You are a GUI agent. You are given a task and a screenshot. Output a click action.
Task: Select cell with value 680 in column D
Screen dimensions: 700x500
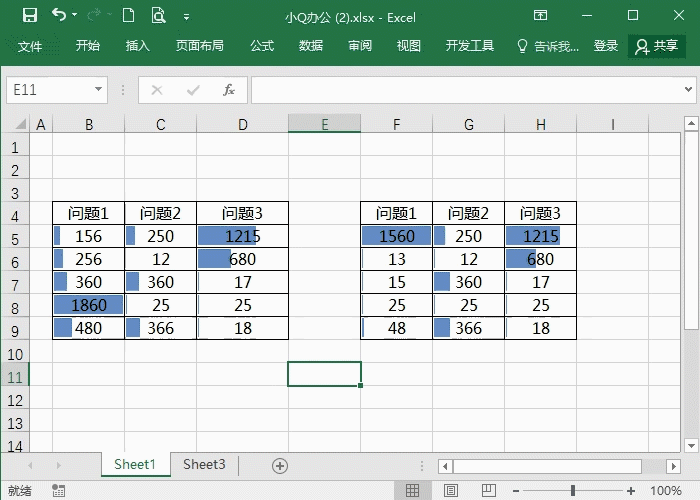pyautogui.click(x=242, y=259)
